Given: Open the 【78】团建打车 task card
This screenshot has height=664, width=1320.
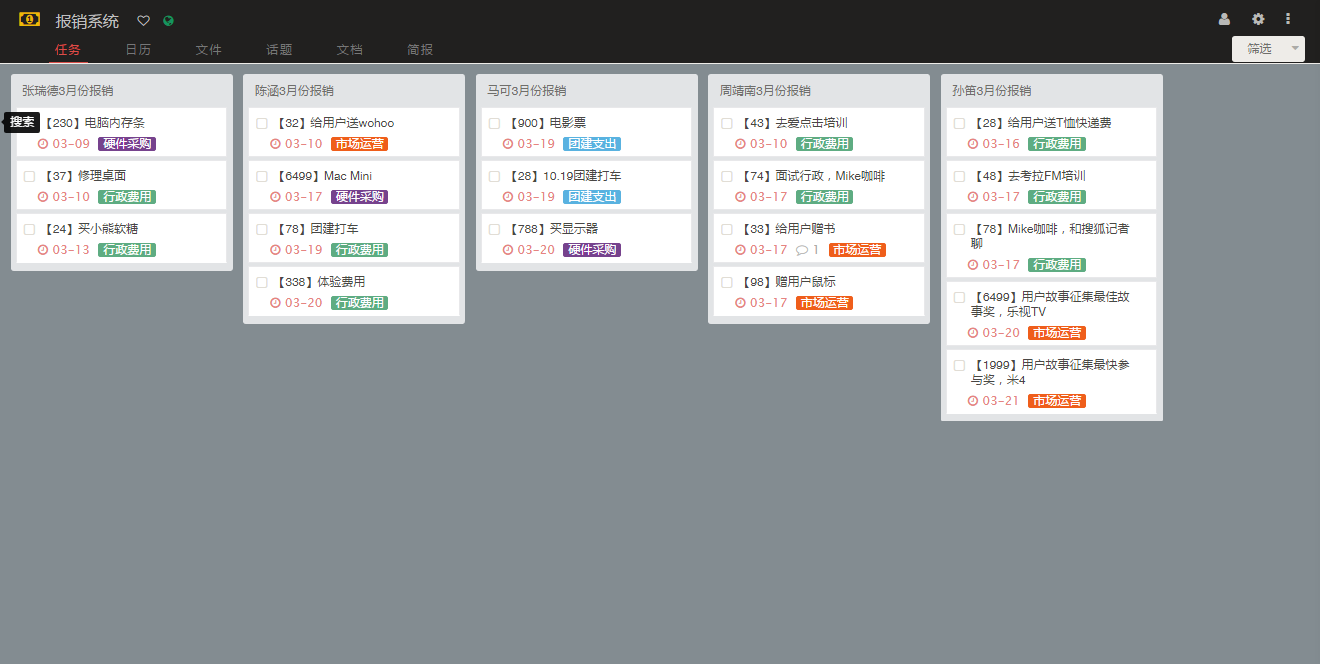Looking at the screenshot, I should click(x=354, y=238).
